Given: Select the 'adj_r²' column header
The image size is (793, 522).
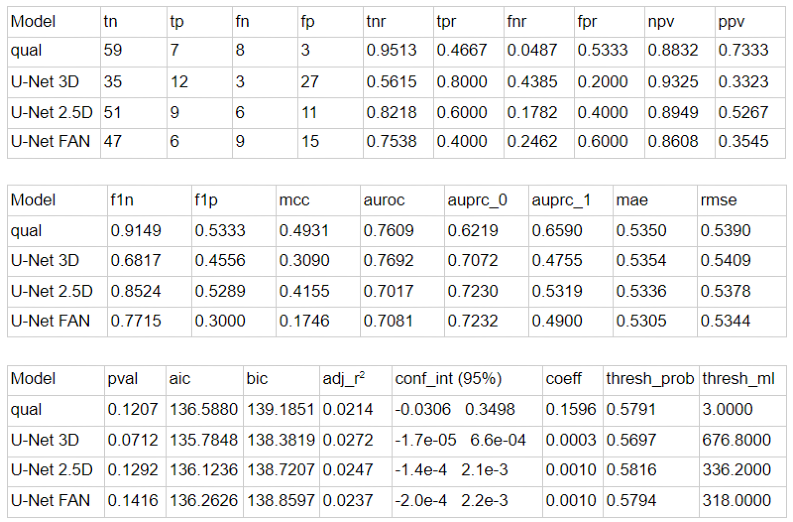Looking at the screenshot, I should (343, 379).
